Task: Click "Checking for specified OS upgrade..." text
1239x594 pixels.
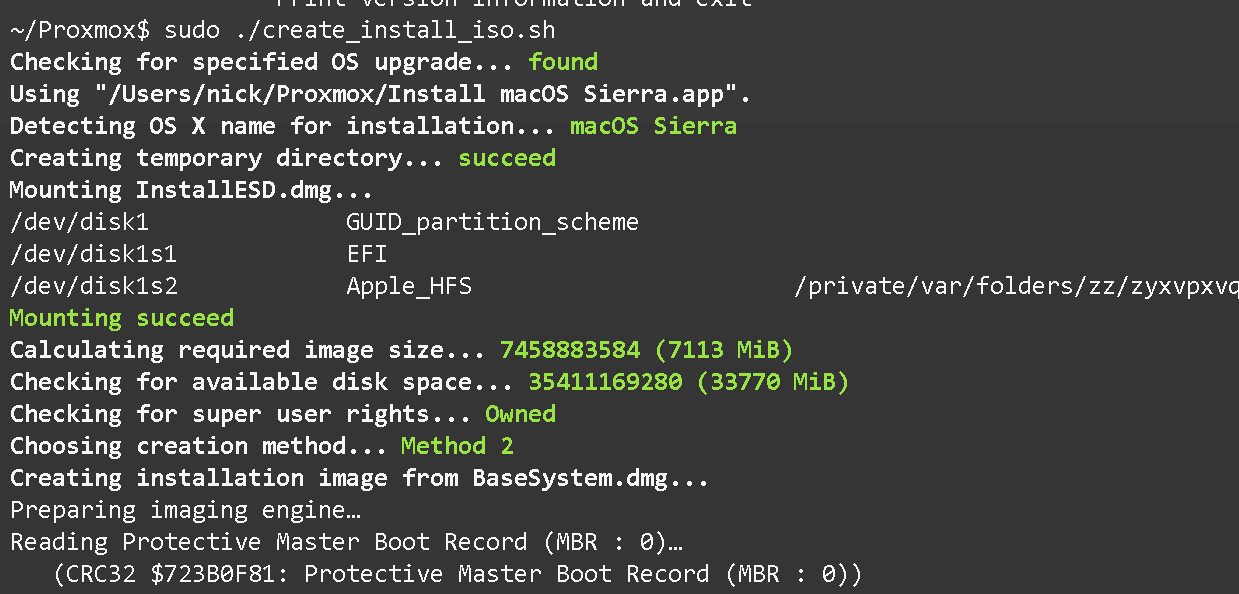Action: [x=262, y=62]
